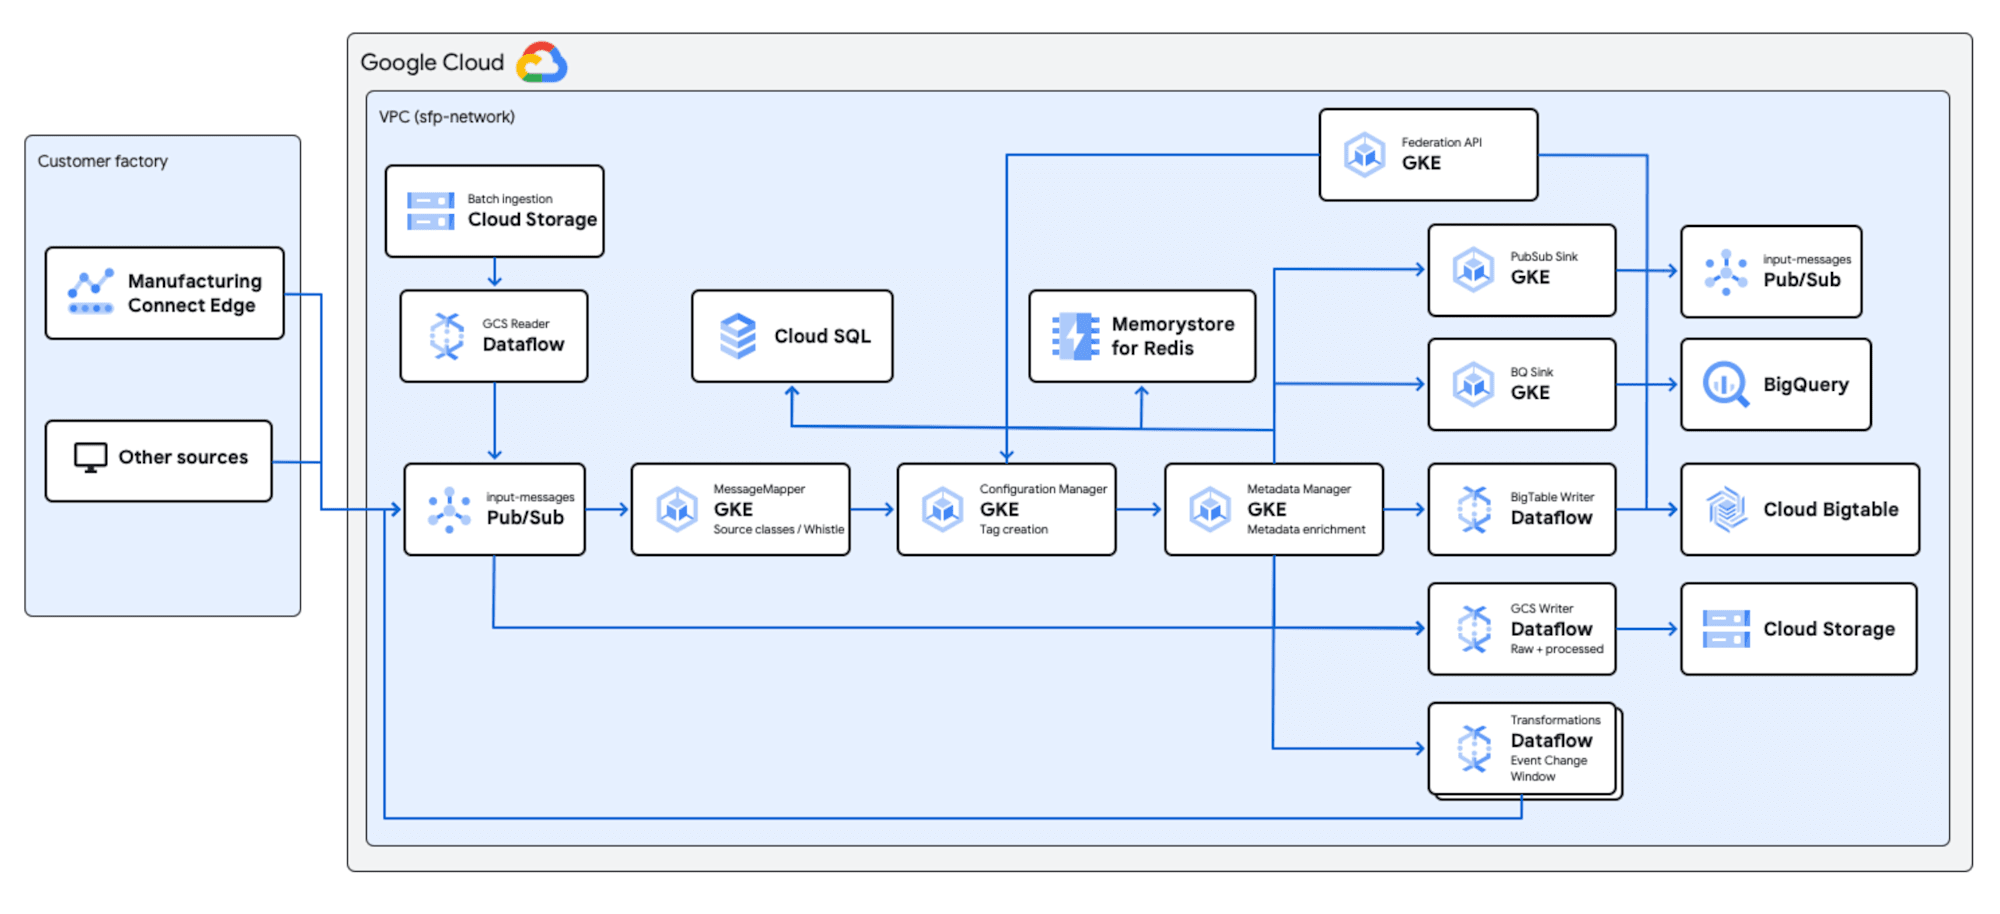Select the 'BigTable Writer' caption
2000x914 pixels.
click(x=1552, y=497)
